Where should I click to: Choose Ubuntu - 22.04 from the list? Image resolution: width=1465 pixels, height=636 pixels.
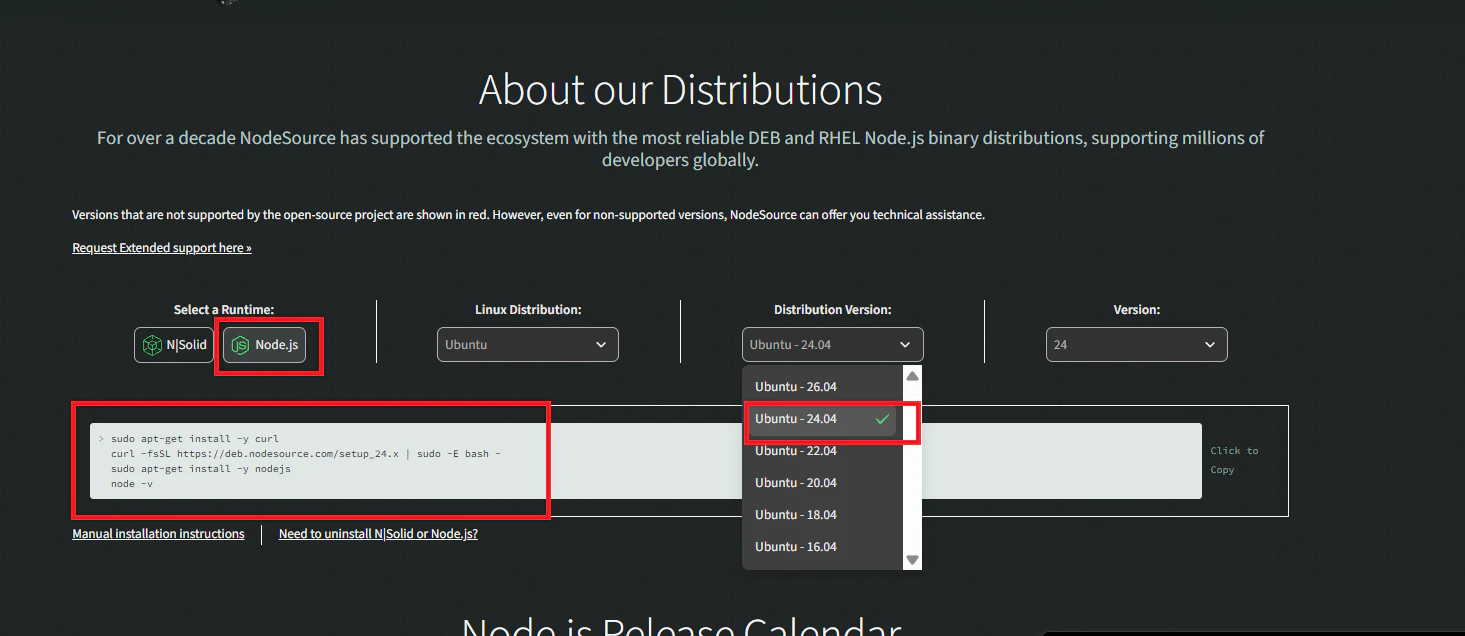[x=822, y=451]
